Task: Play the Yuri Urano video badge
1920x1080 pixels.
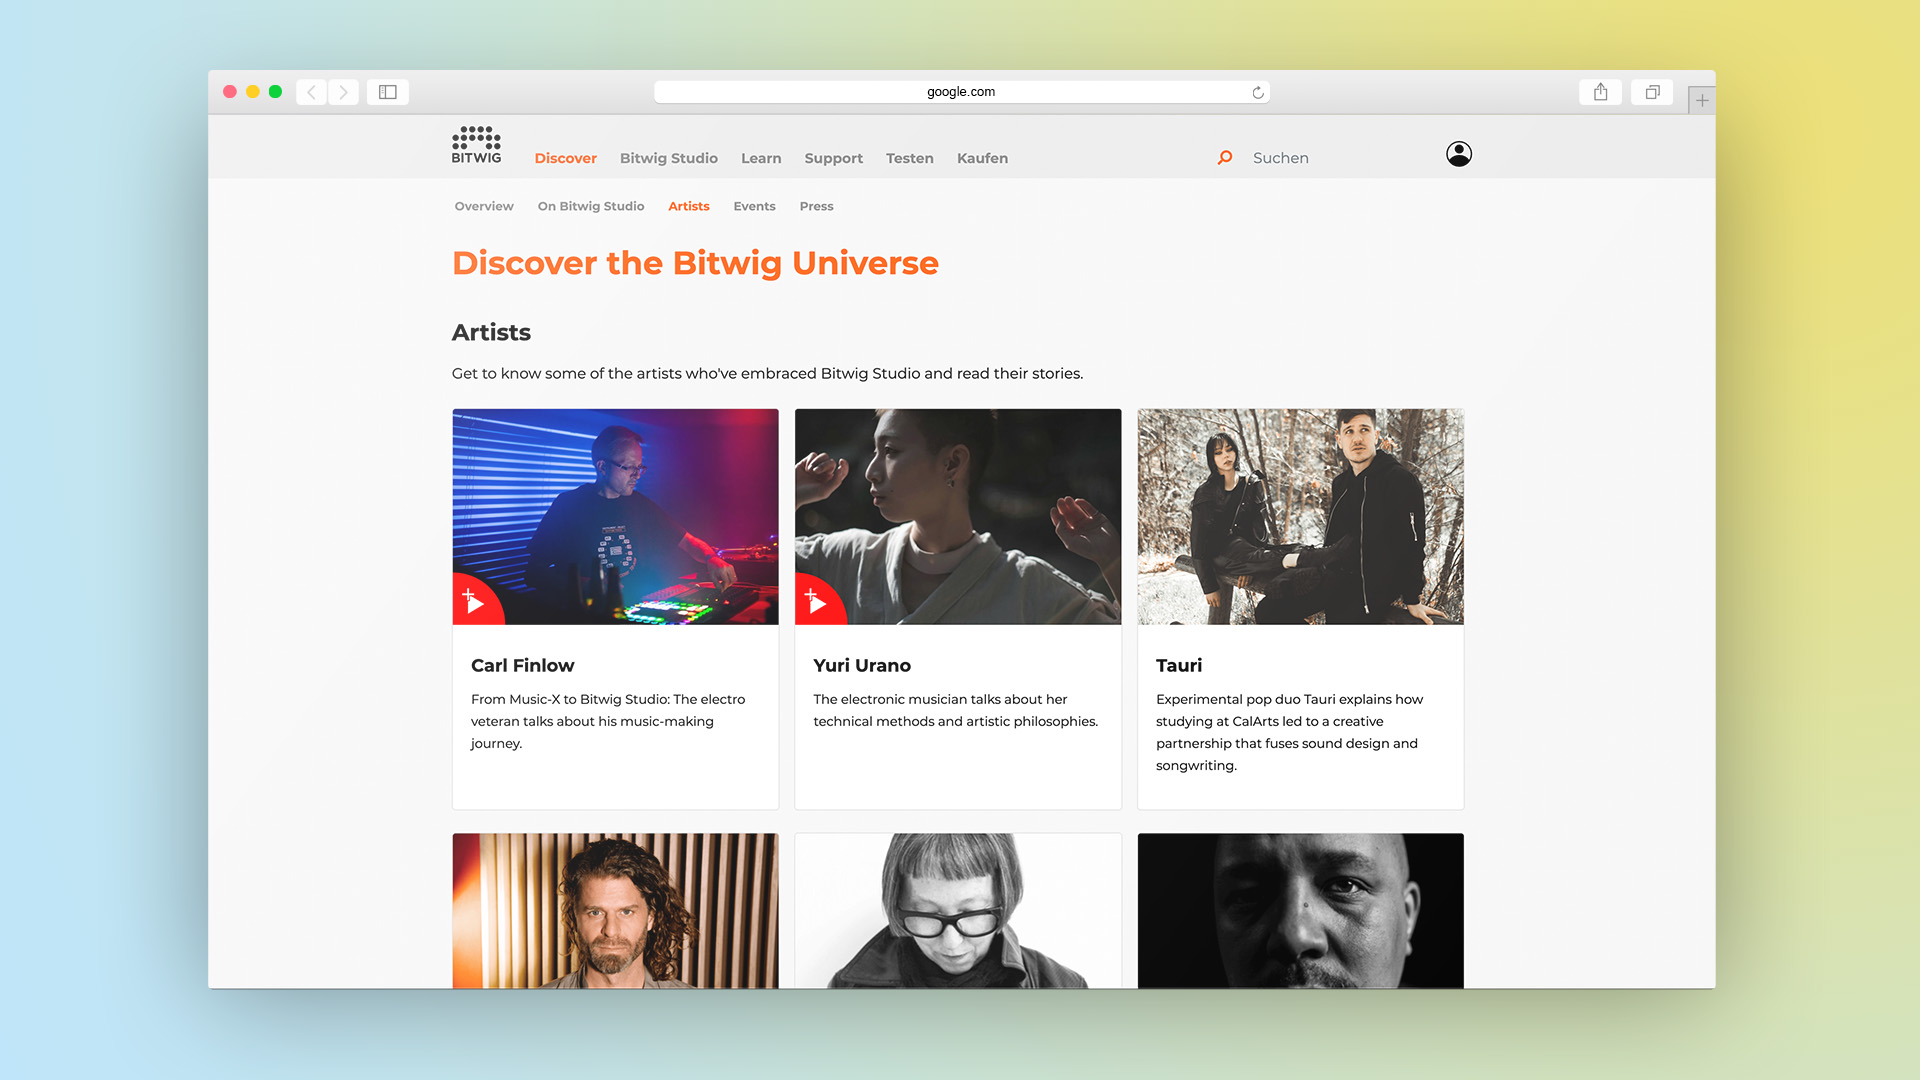Action: 817,601
